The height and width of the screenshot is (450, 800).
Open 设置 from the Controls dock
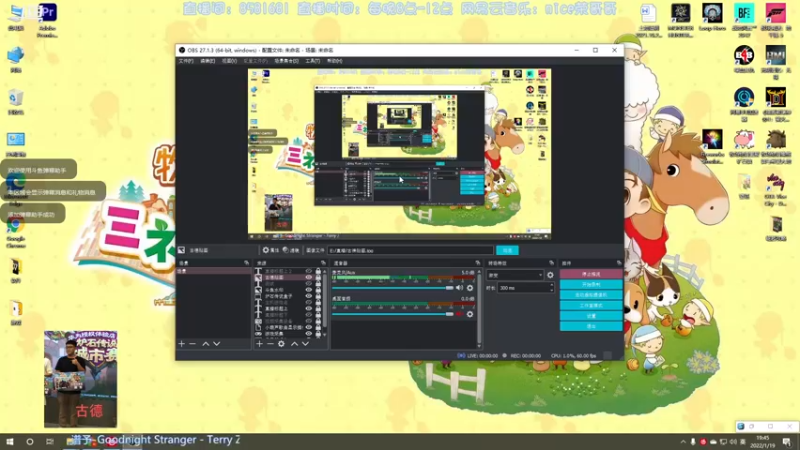[591, 316]
